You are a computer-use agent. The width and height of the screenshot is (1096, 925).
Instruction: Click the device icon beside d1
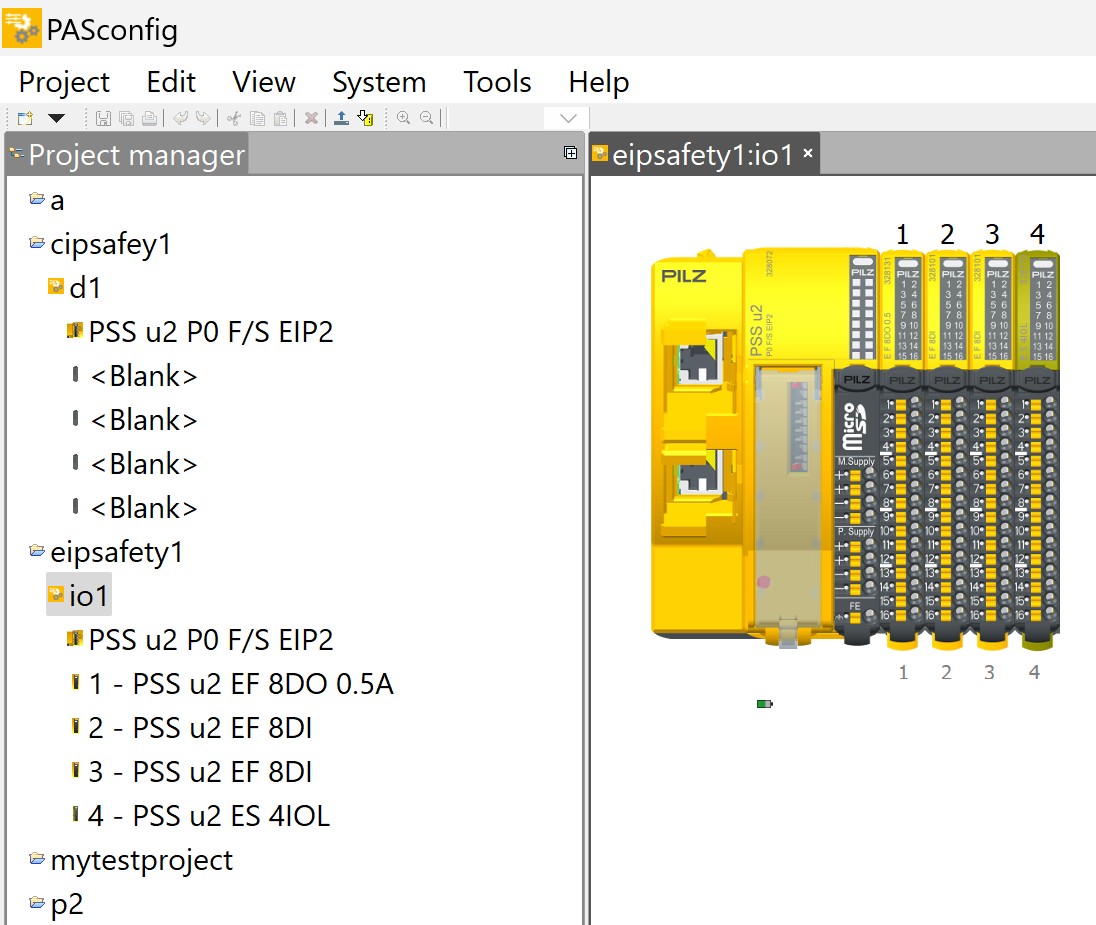(x=56, y=286)
